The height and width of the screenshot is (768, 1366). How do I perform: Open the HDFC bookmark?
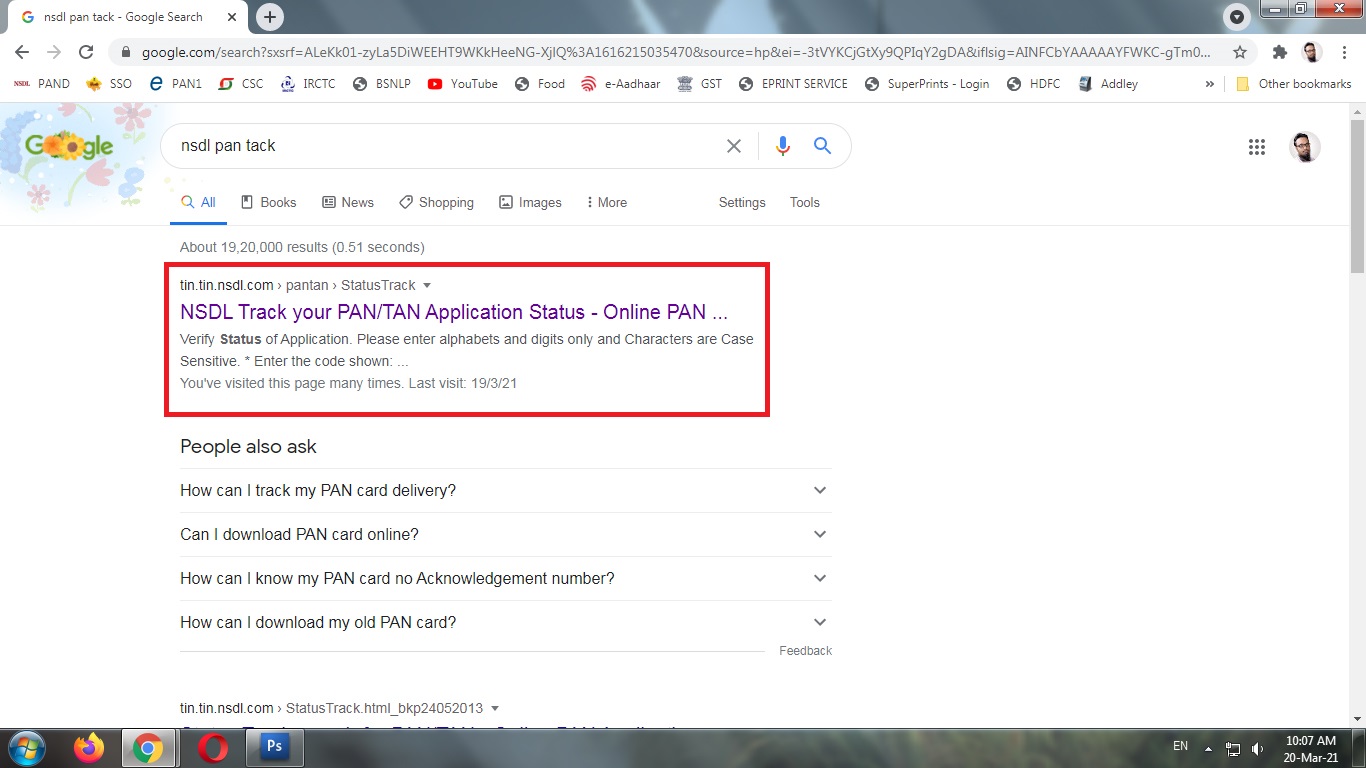[x=1033, y=84]
